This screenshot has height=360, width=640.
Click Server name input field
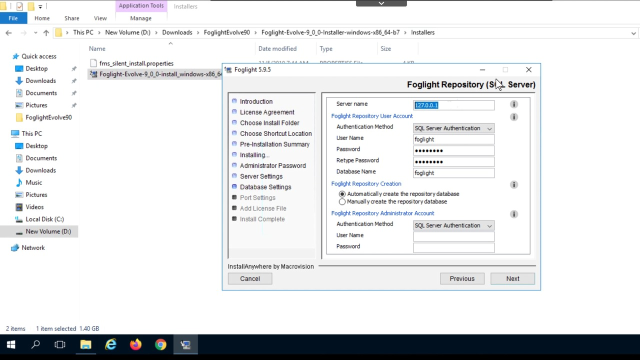point(453,105)
